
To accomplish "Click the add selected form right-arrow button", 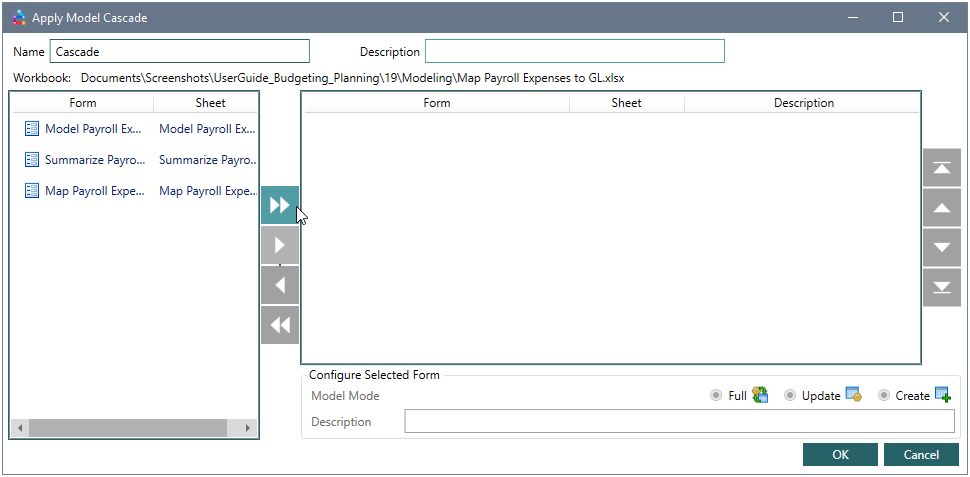I will (x=280, y=245).
